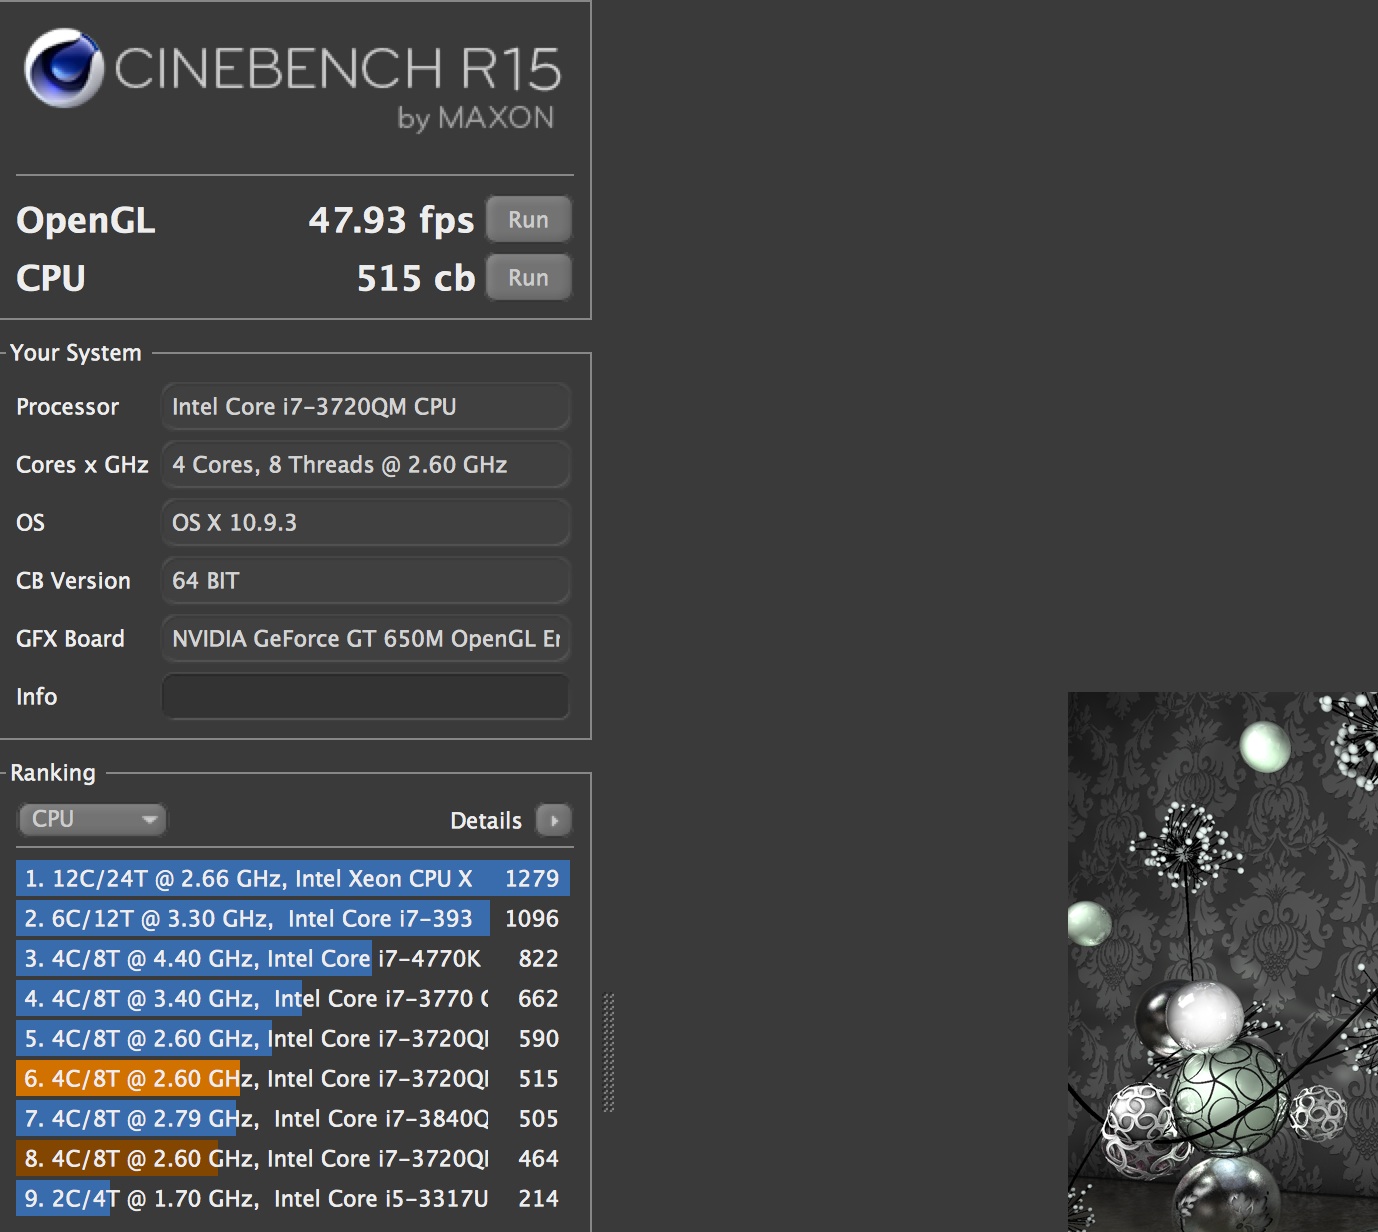Viewport: 1378px width, 1232px height.
Task: Run the CPU benchmark
Action: click(528, 277)
